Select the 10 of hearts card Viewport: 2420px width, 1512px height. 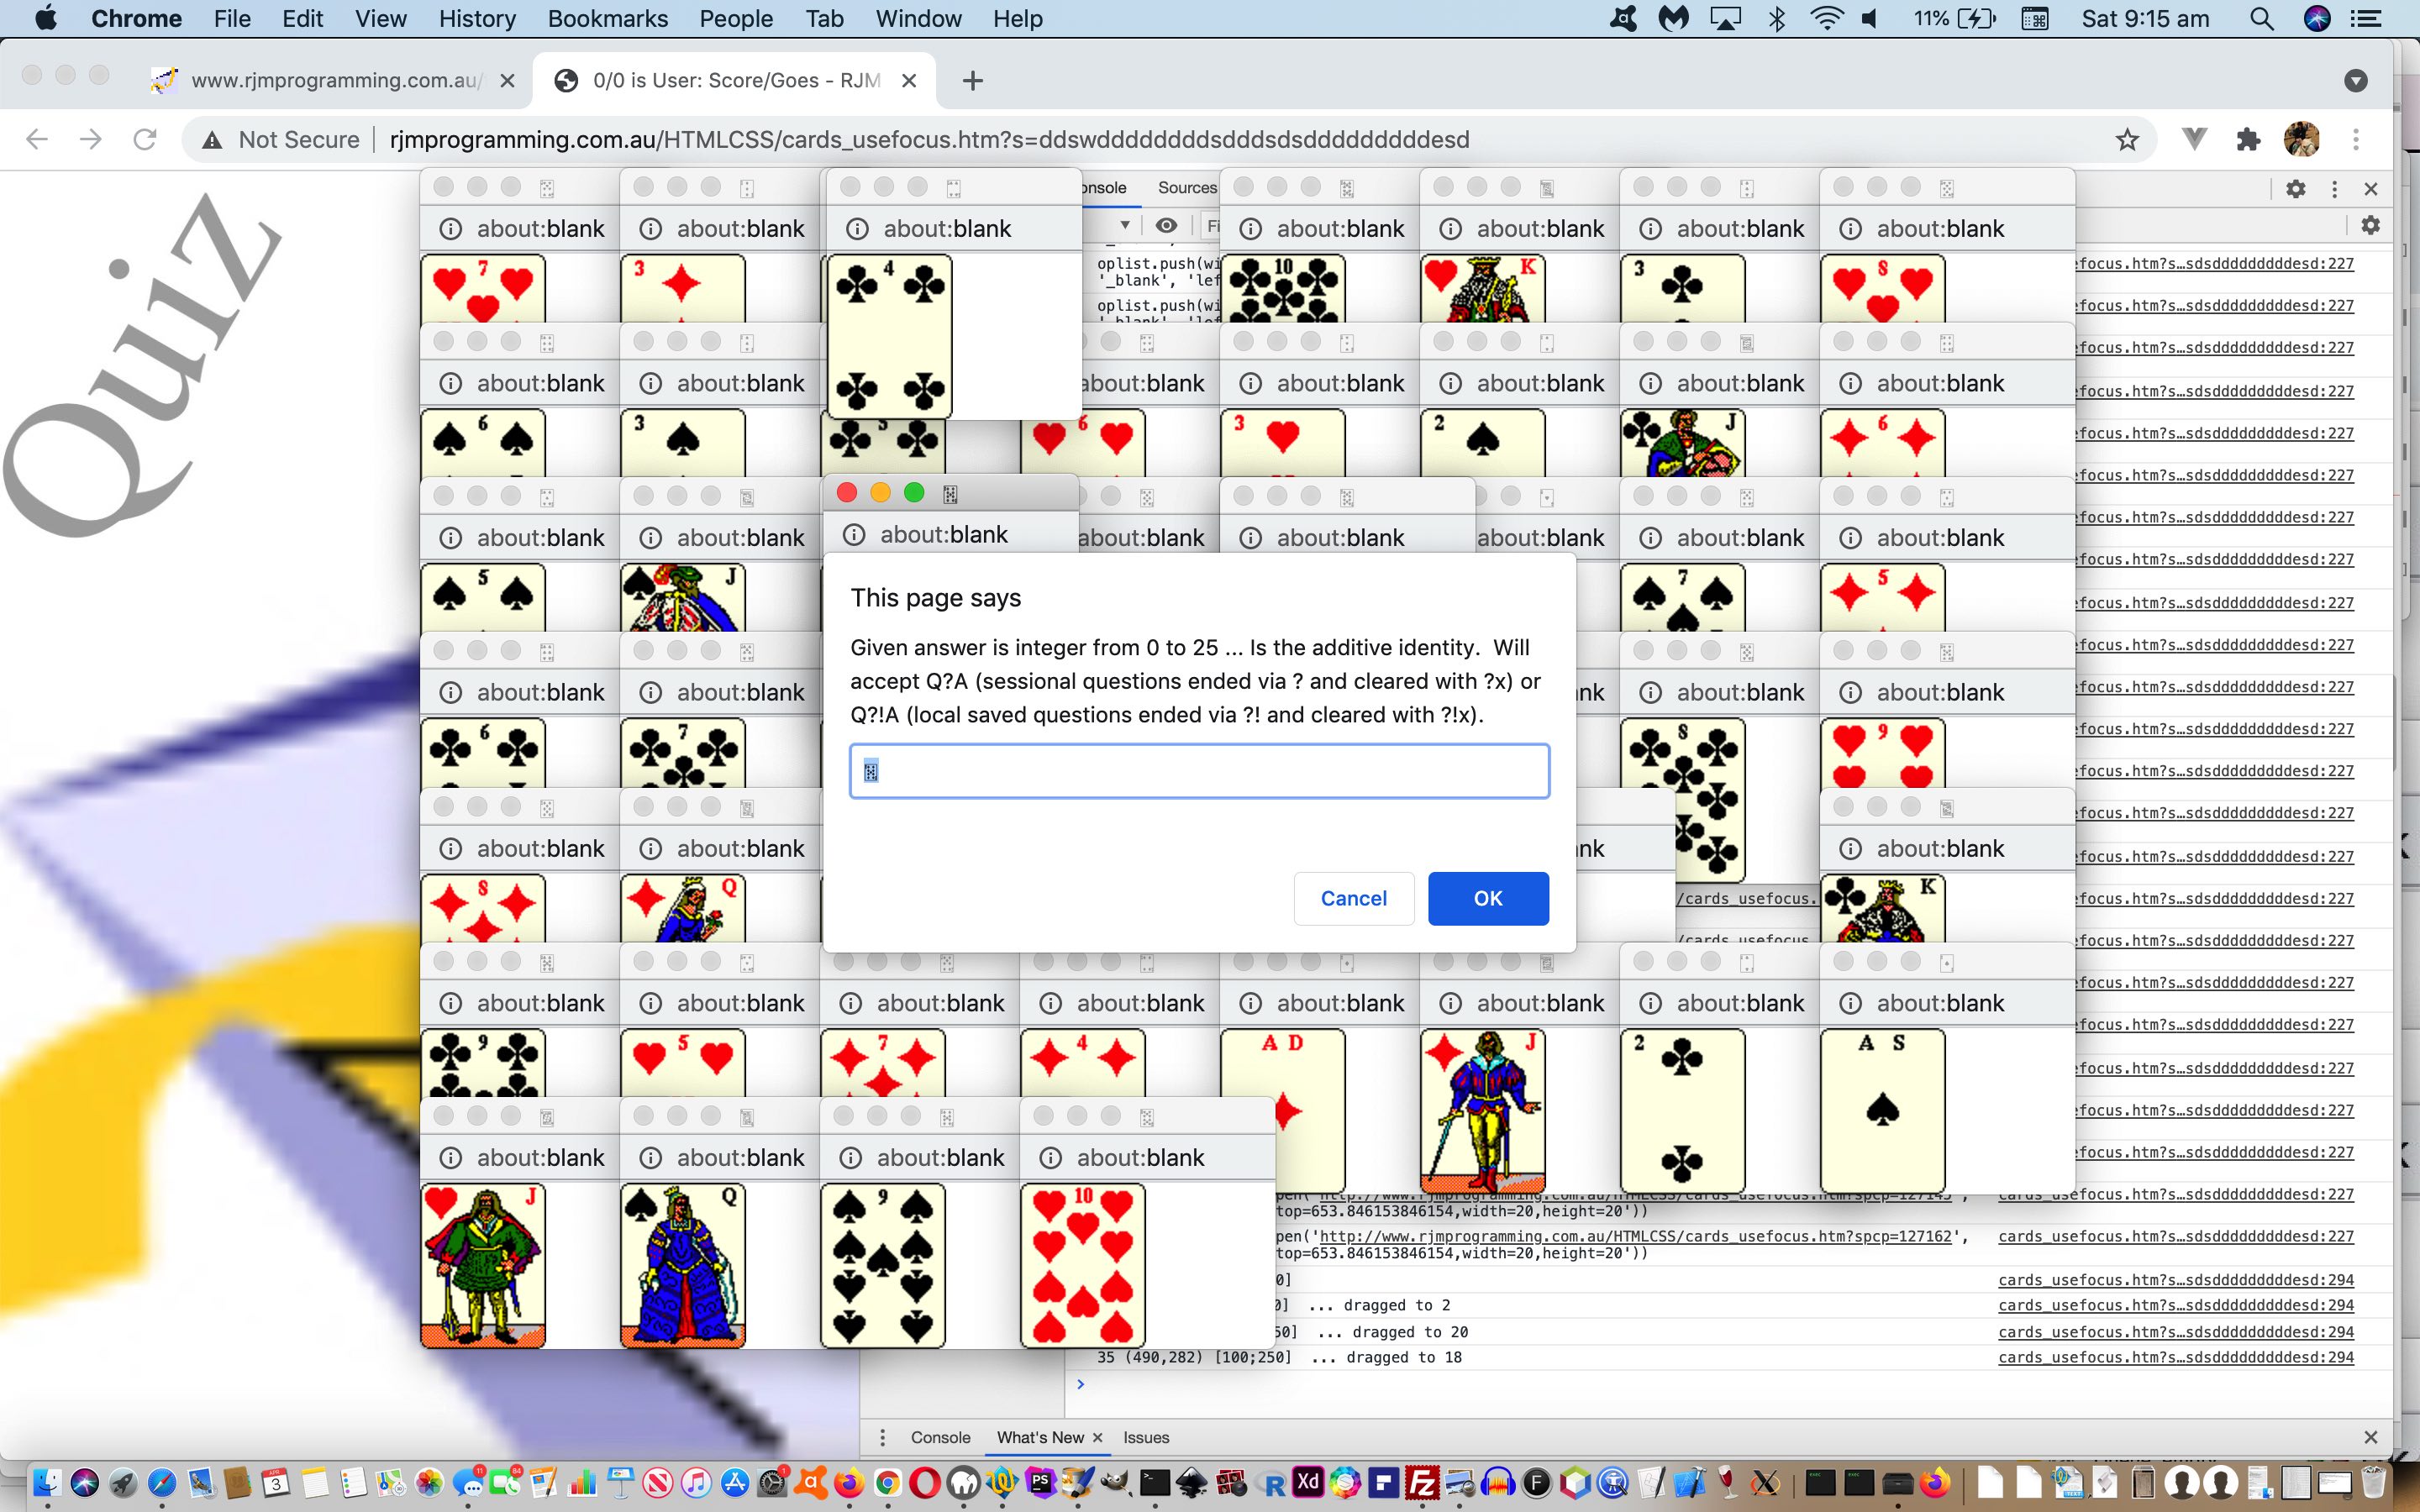coord(1083,1266)
